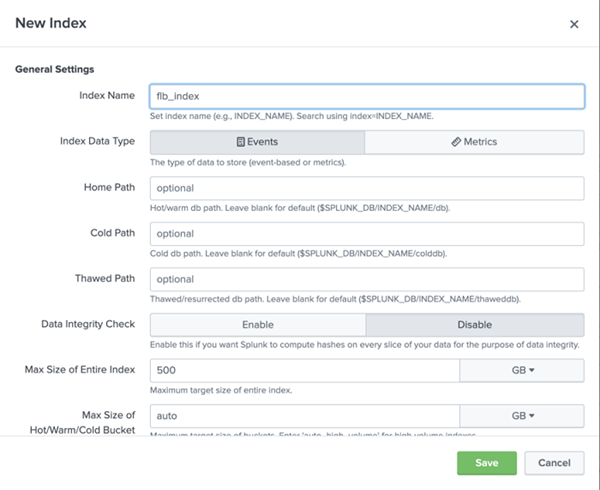
Task: Click the Data Integrity Check label
Action: [88, 324]
